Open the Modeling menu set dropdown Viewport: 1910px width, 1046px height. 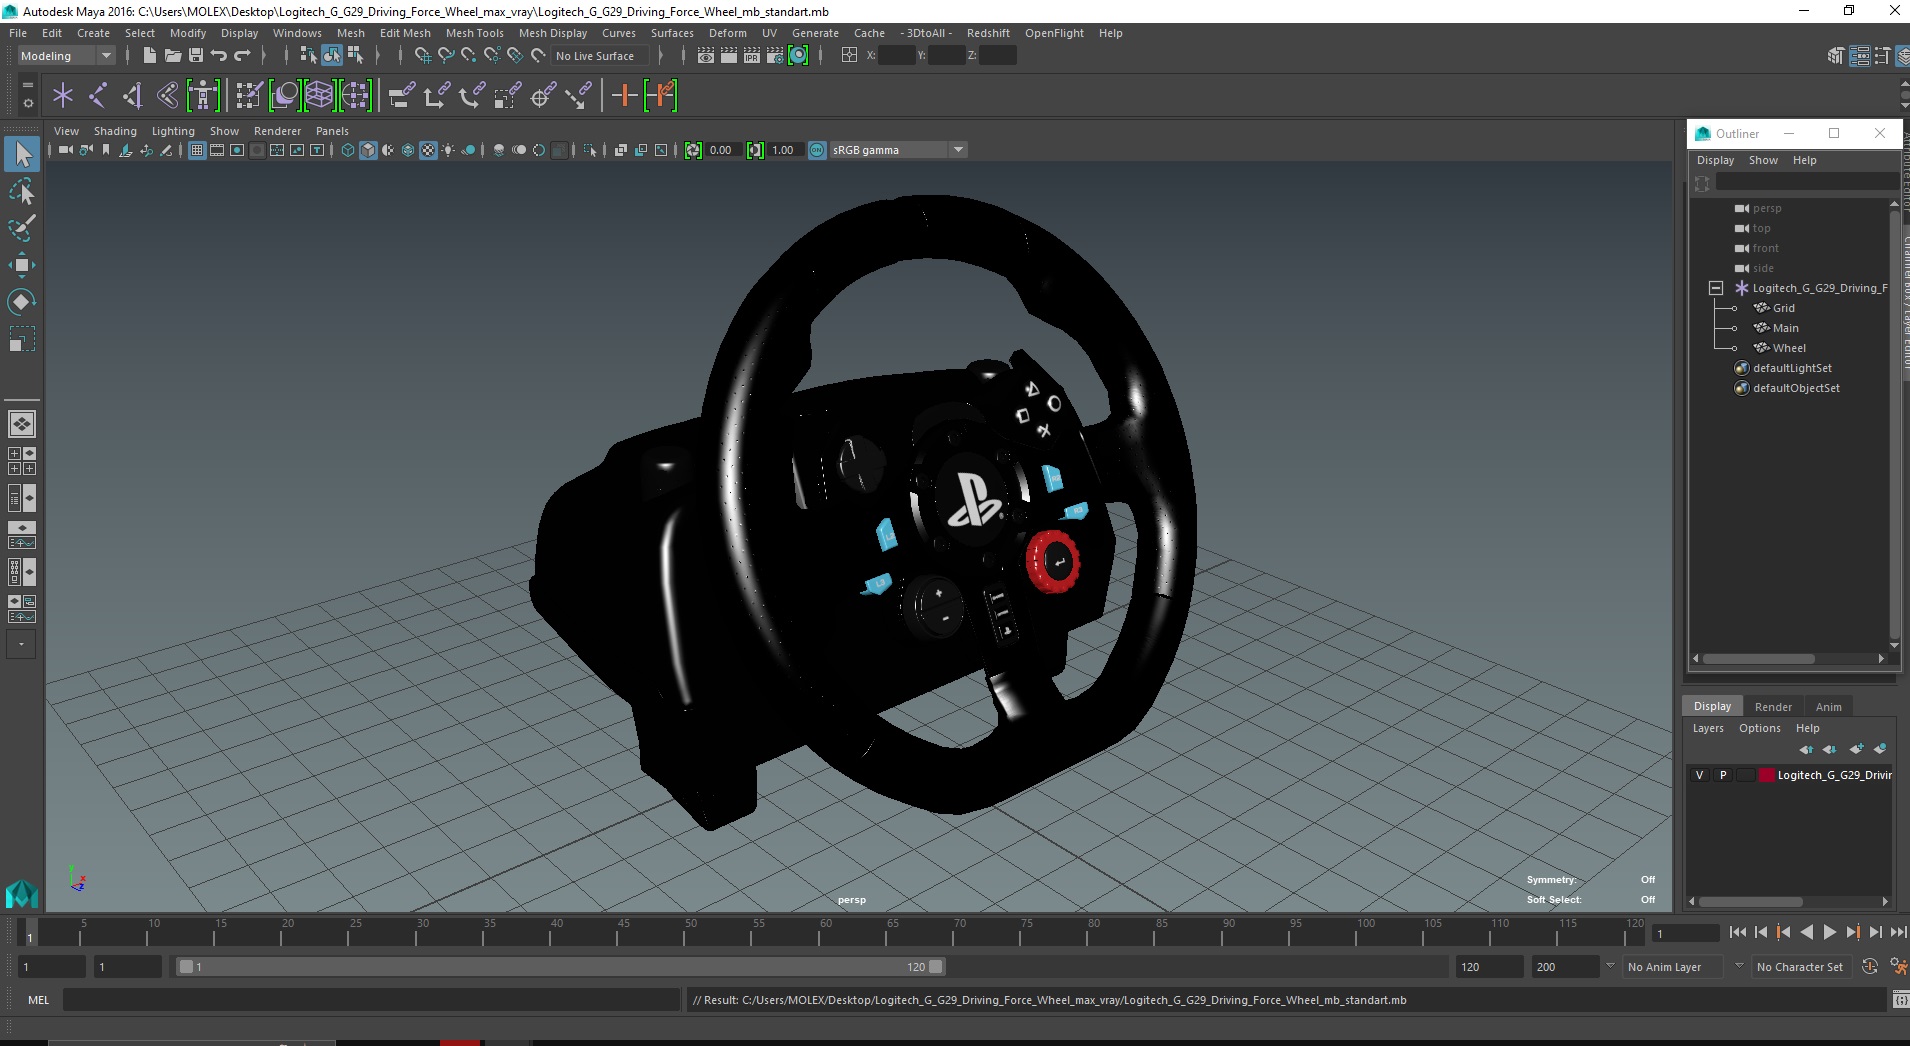66,56
